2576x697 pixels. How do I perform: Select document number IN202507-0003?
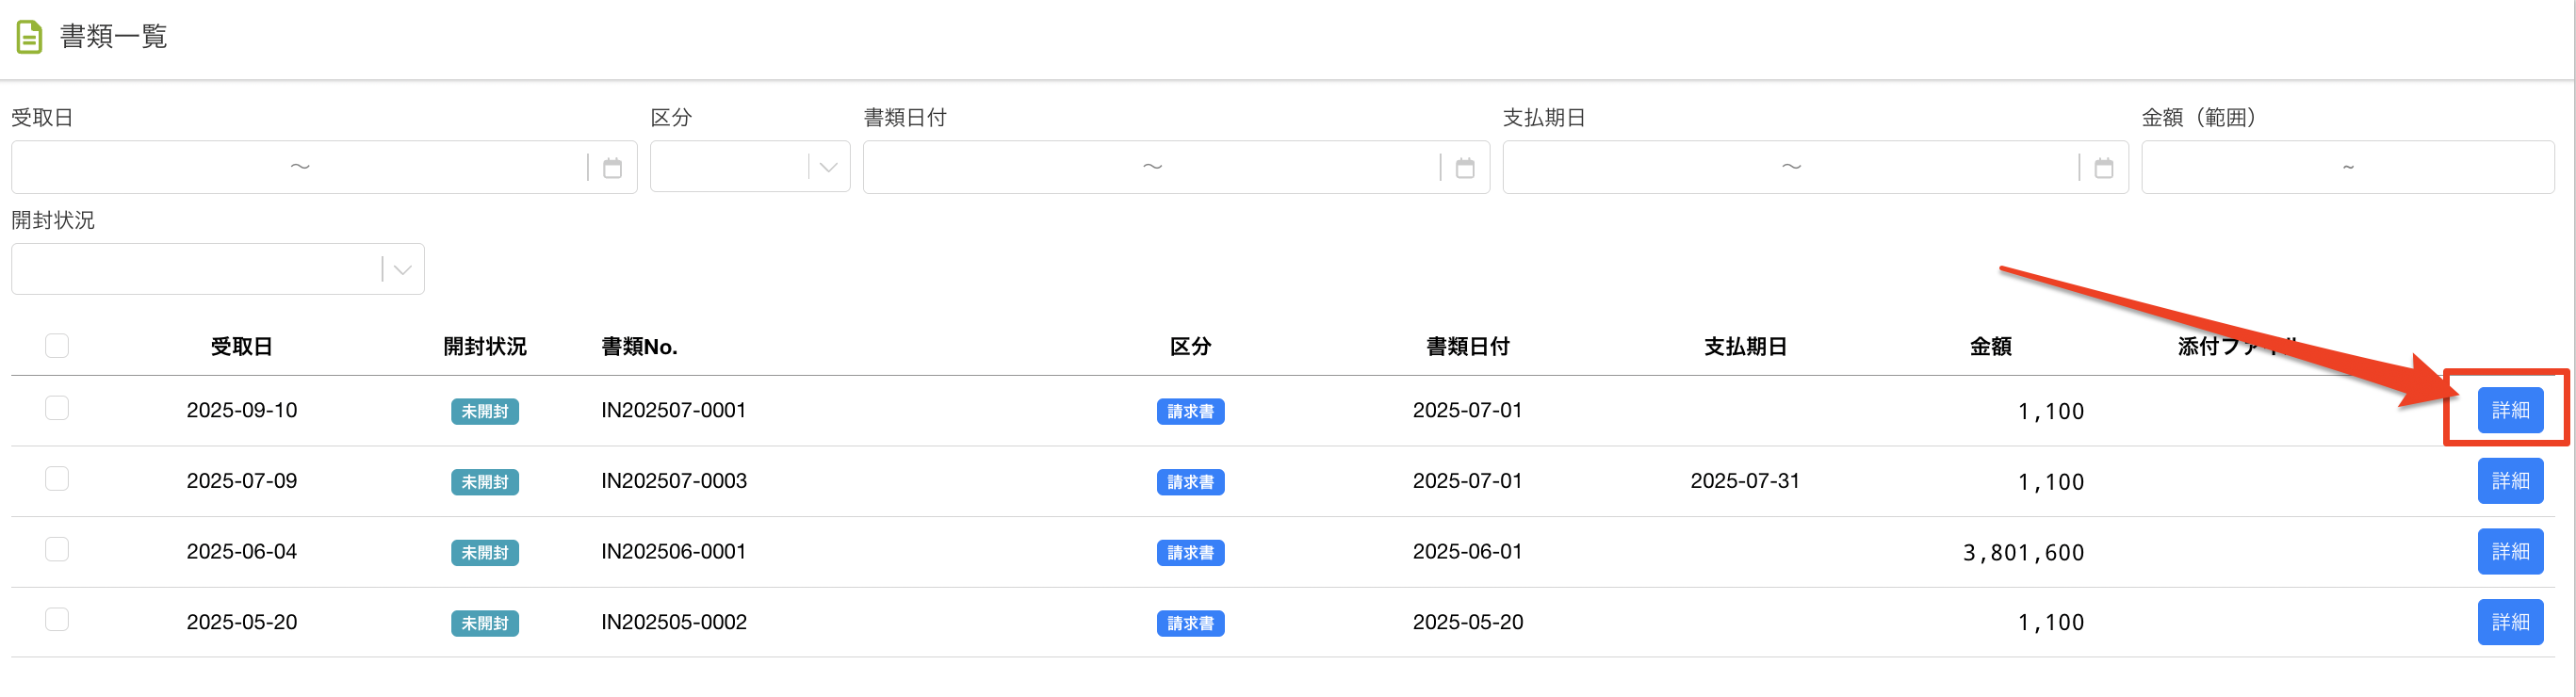click(x=673, y=482)
